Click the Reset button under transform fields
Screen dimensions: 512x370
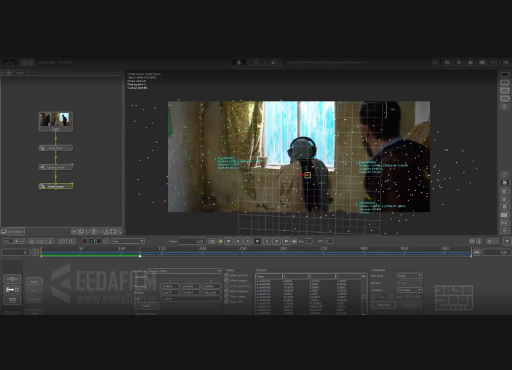click(x=146, y=306)
